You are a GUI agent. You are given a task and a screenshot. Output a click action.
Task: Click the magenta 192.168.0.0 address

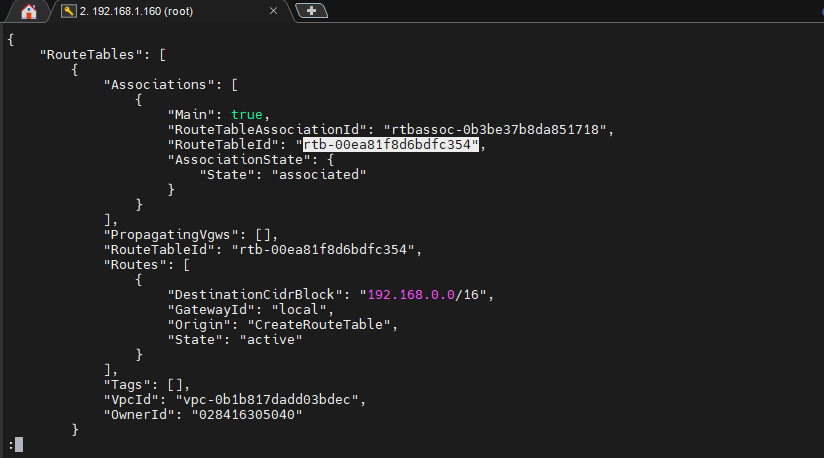[411, 295]
